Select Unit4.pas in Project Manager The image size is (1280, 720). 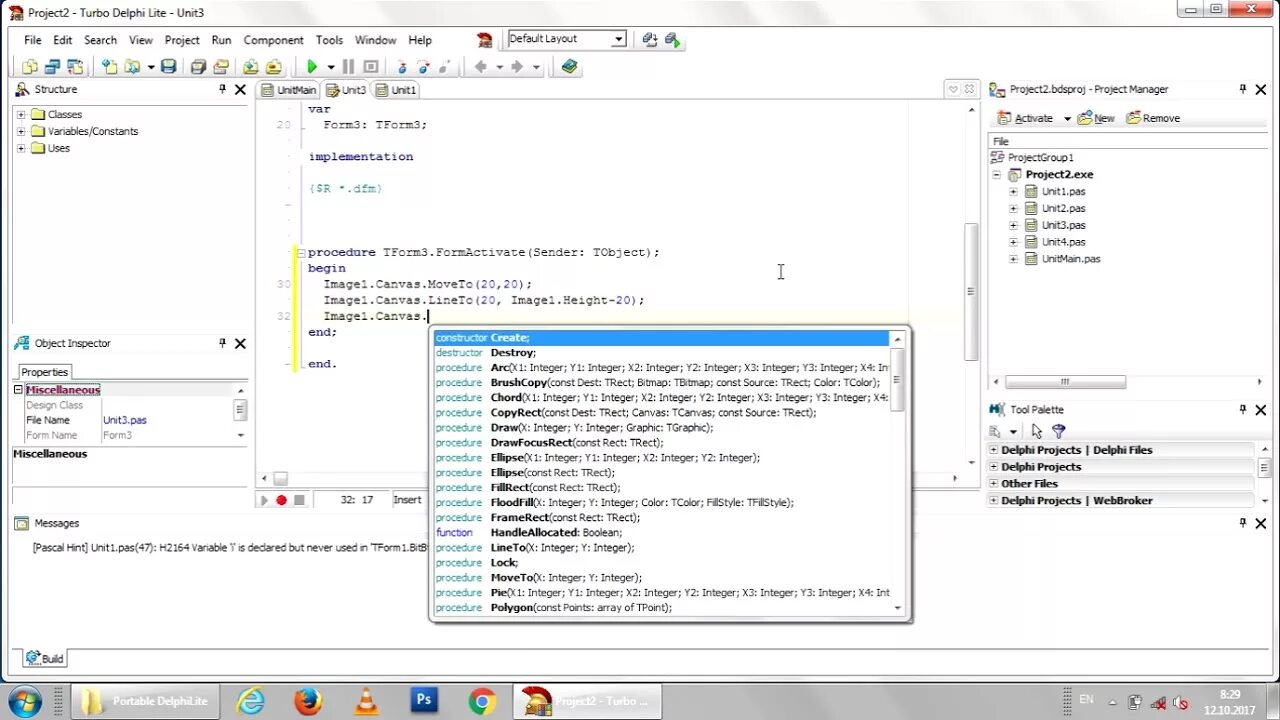pos(1063,242)
